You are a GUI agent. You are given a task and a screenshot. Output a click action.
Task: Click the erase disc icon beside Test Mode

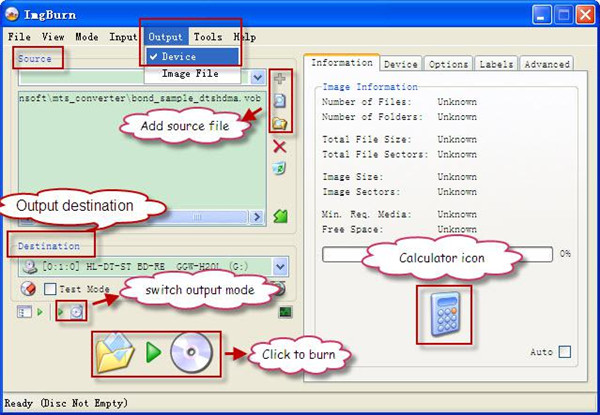[28, 289]
